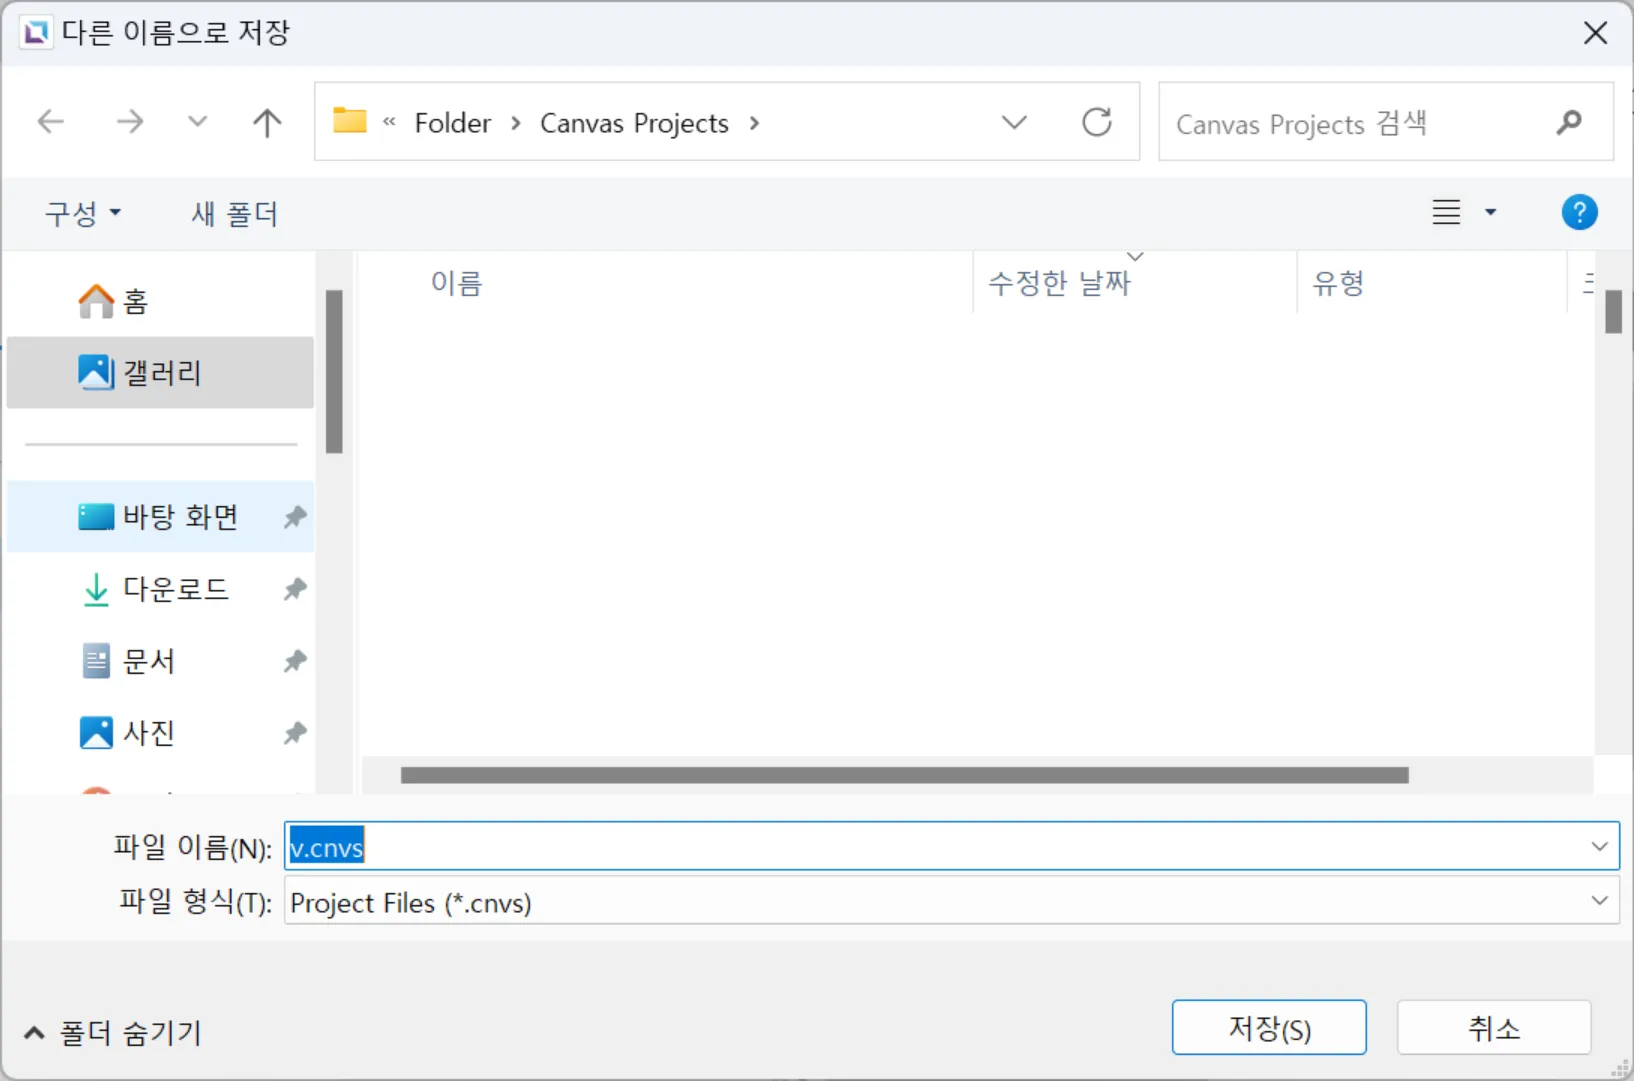Click the pin icon next to 문서
The height and width of the screenshot is (1081, 1634).
coord(294,661)
